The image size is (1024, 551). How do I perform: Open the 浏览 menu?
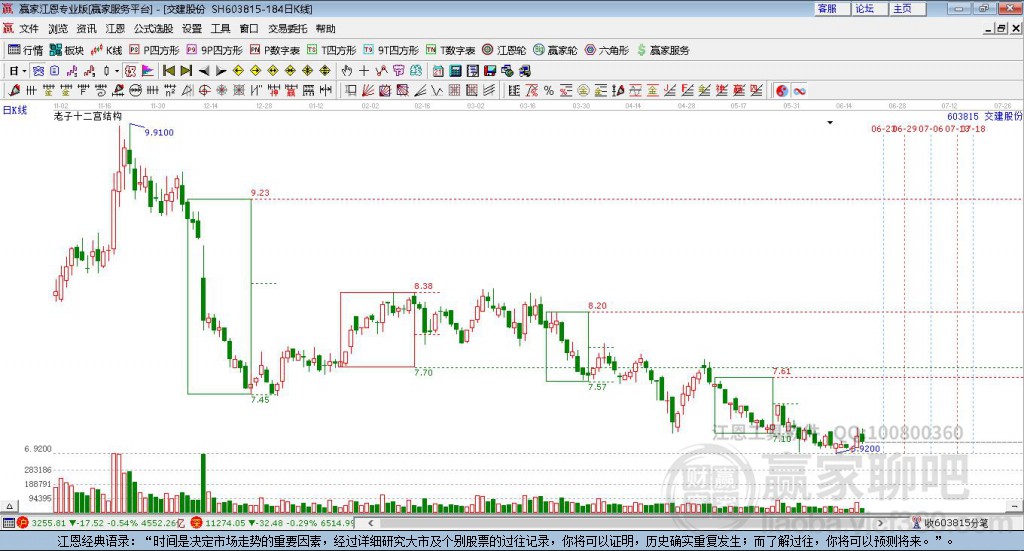pos(57,29)
